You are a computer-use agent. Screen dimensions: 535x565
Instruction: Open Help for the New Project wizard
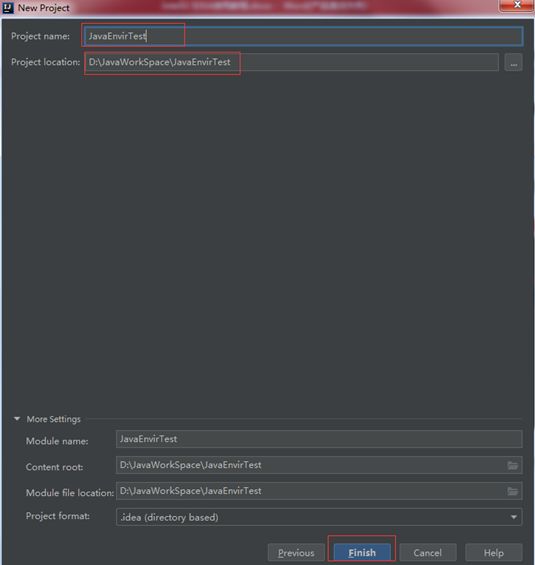[x=494, y=552]
